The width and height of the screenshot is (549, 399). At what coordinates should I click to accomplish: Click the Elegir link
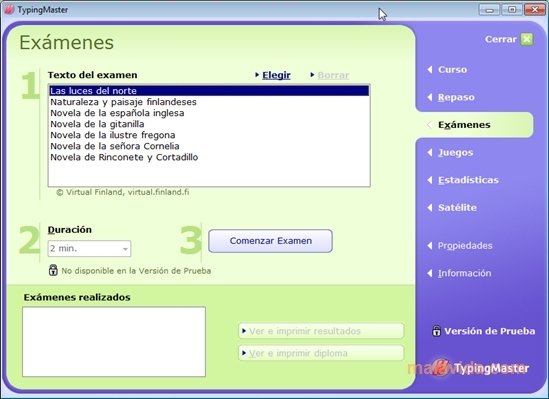(276, 75)
